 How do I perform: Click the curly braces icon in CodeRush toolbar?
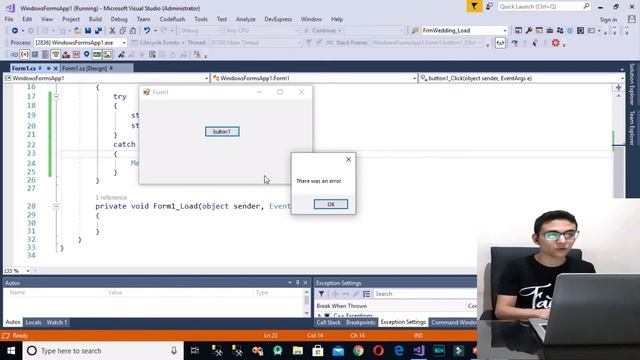point(24,54)
